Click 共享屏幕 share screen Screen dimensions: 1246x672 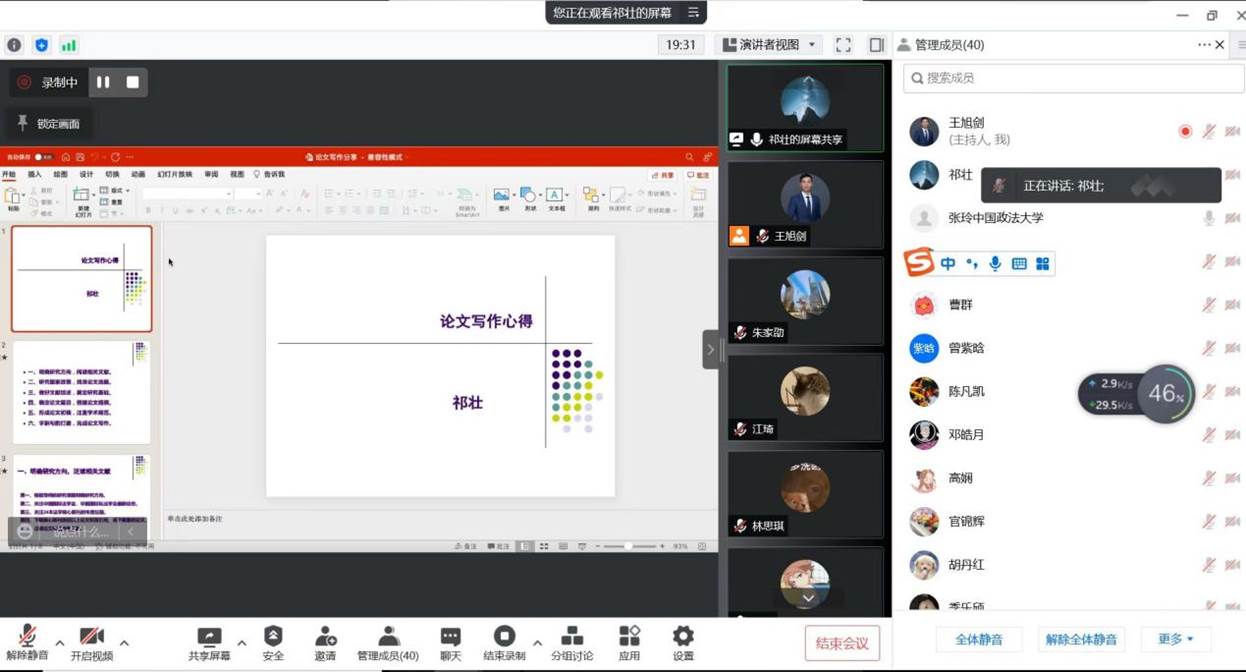pyautogui.click(x=209, y=642)
